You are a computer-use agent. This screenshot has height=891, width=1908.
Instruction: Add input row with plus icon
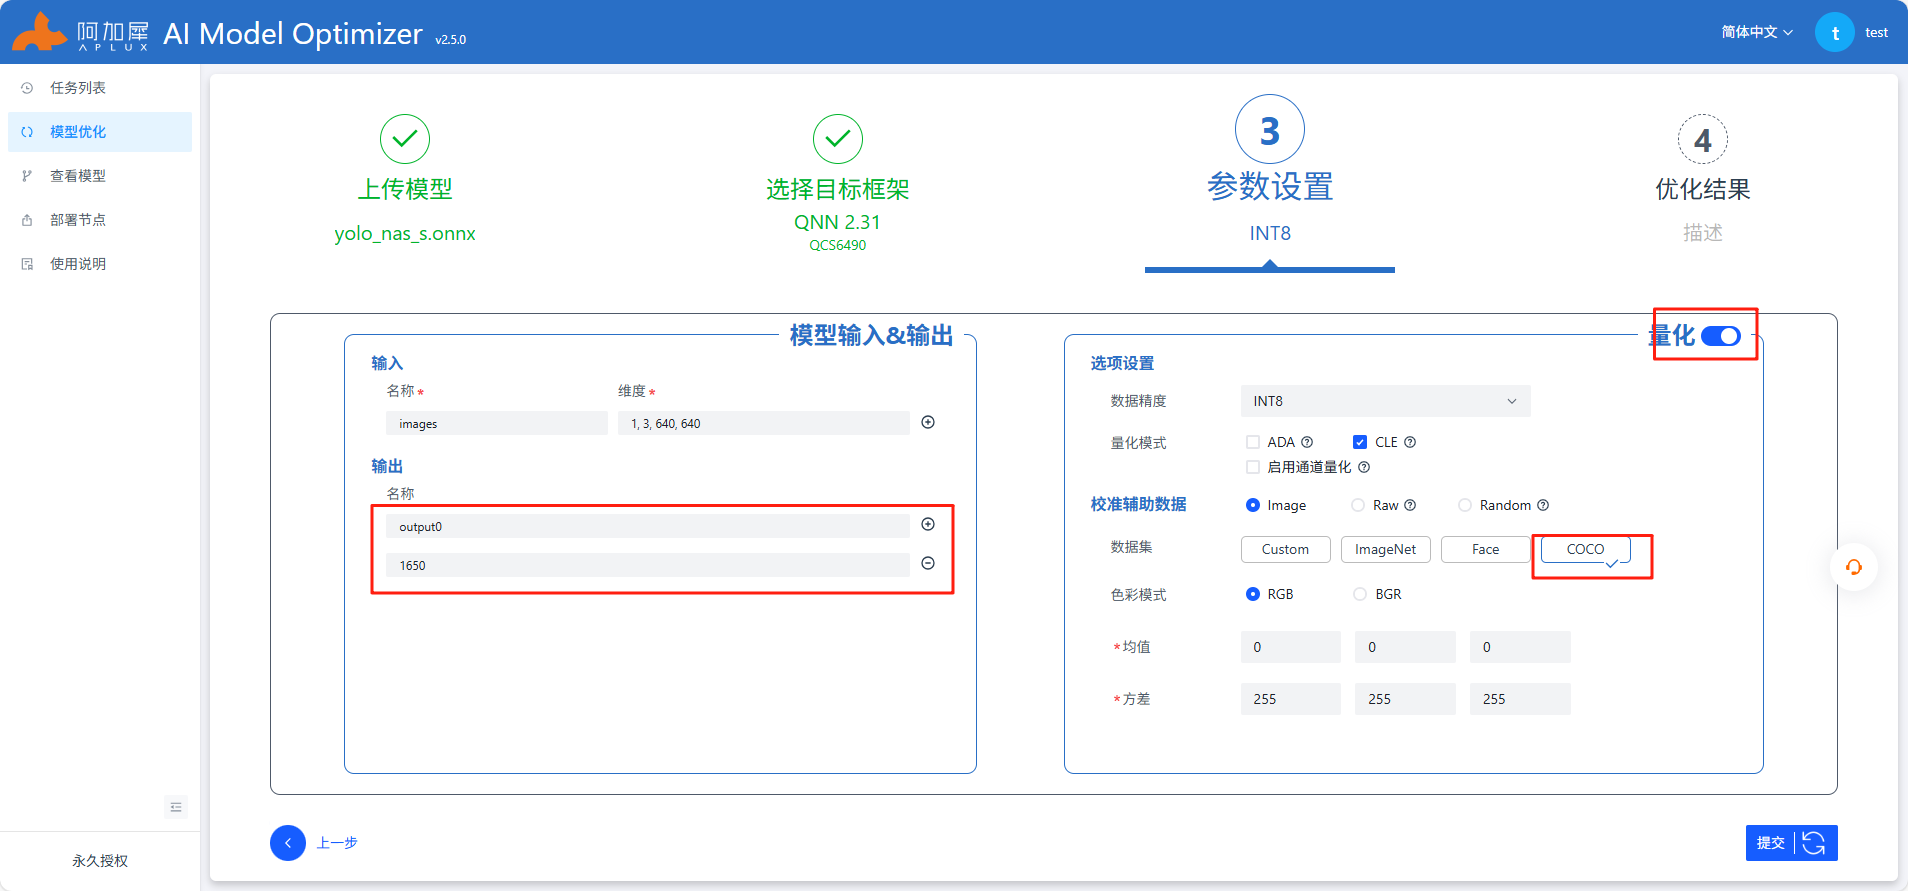(928, 422)
